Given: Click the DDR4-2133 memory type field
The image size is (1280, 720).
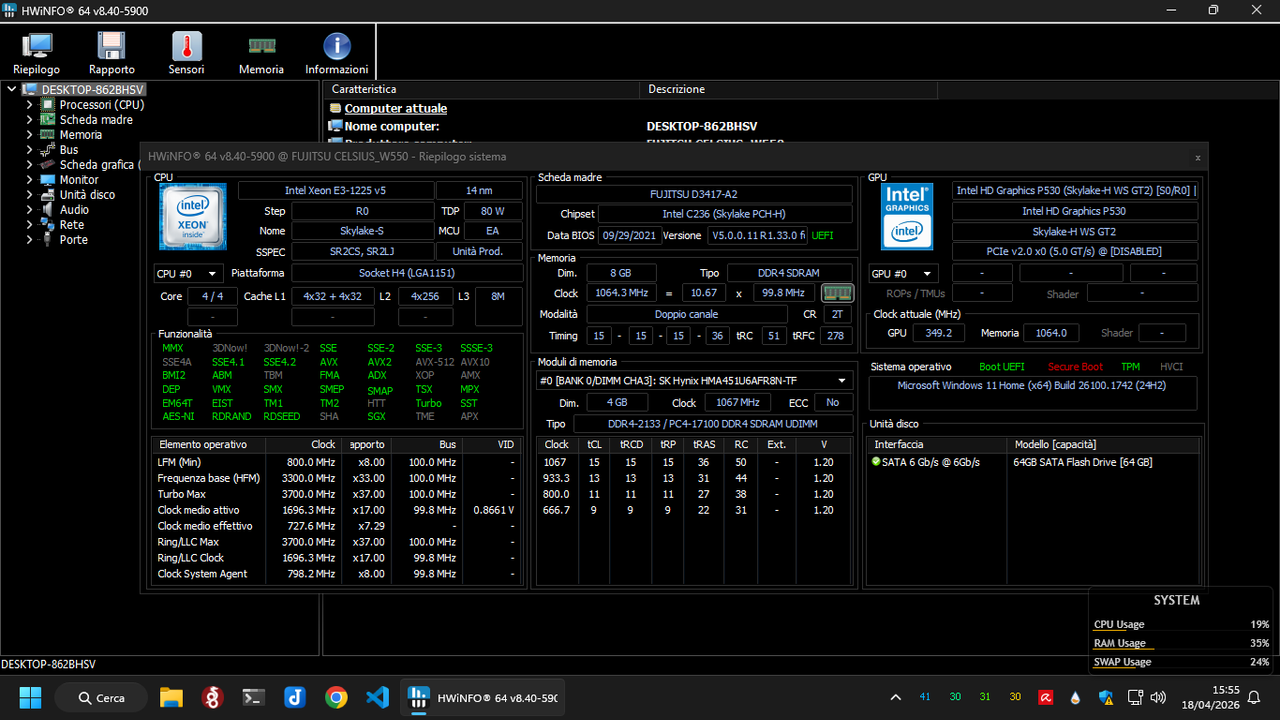Looking at the screenshot, I should [x=713, y=424].
